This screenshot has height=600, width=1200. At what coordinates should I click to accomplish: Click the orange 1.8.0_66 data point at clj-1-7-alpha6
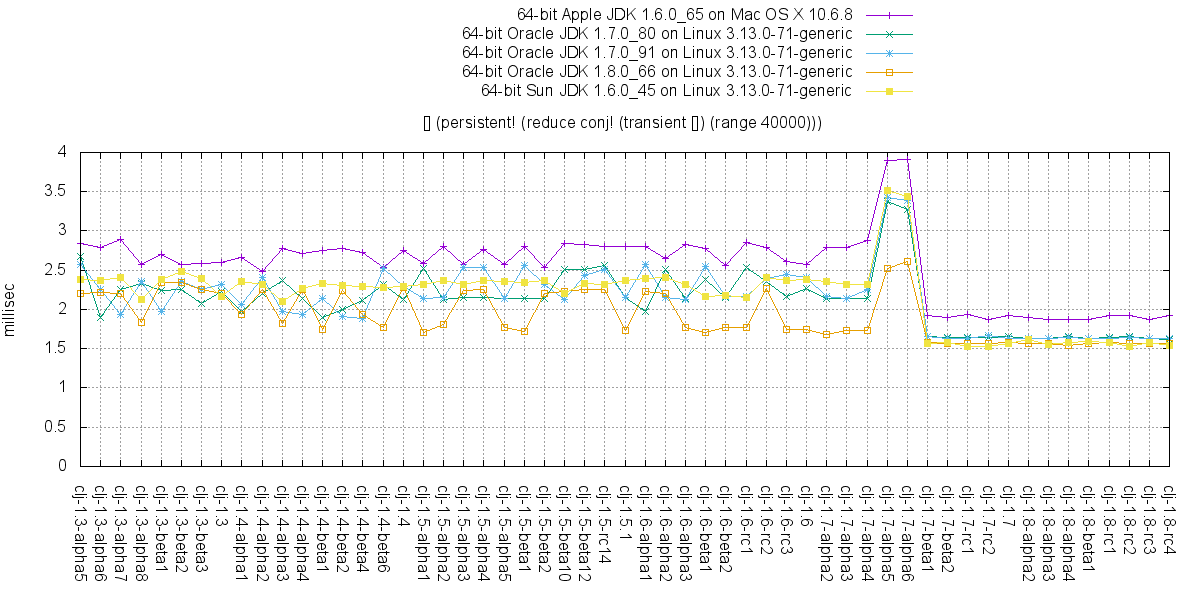pyautogui.click(x=907, y=262)
